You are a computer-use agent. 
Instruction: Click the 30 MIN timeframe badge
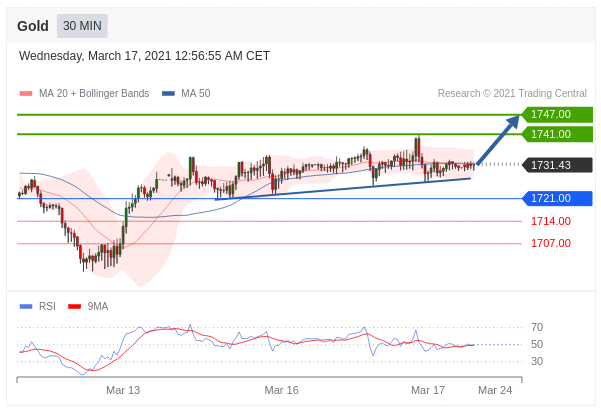tap(82, 26)
